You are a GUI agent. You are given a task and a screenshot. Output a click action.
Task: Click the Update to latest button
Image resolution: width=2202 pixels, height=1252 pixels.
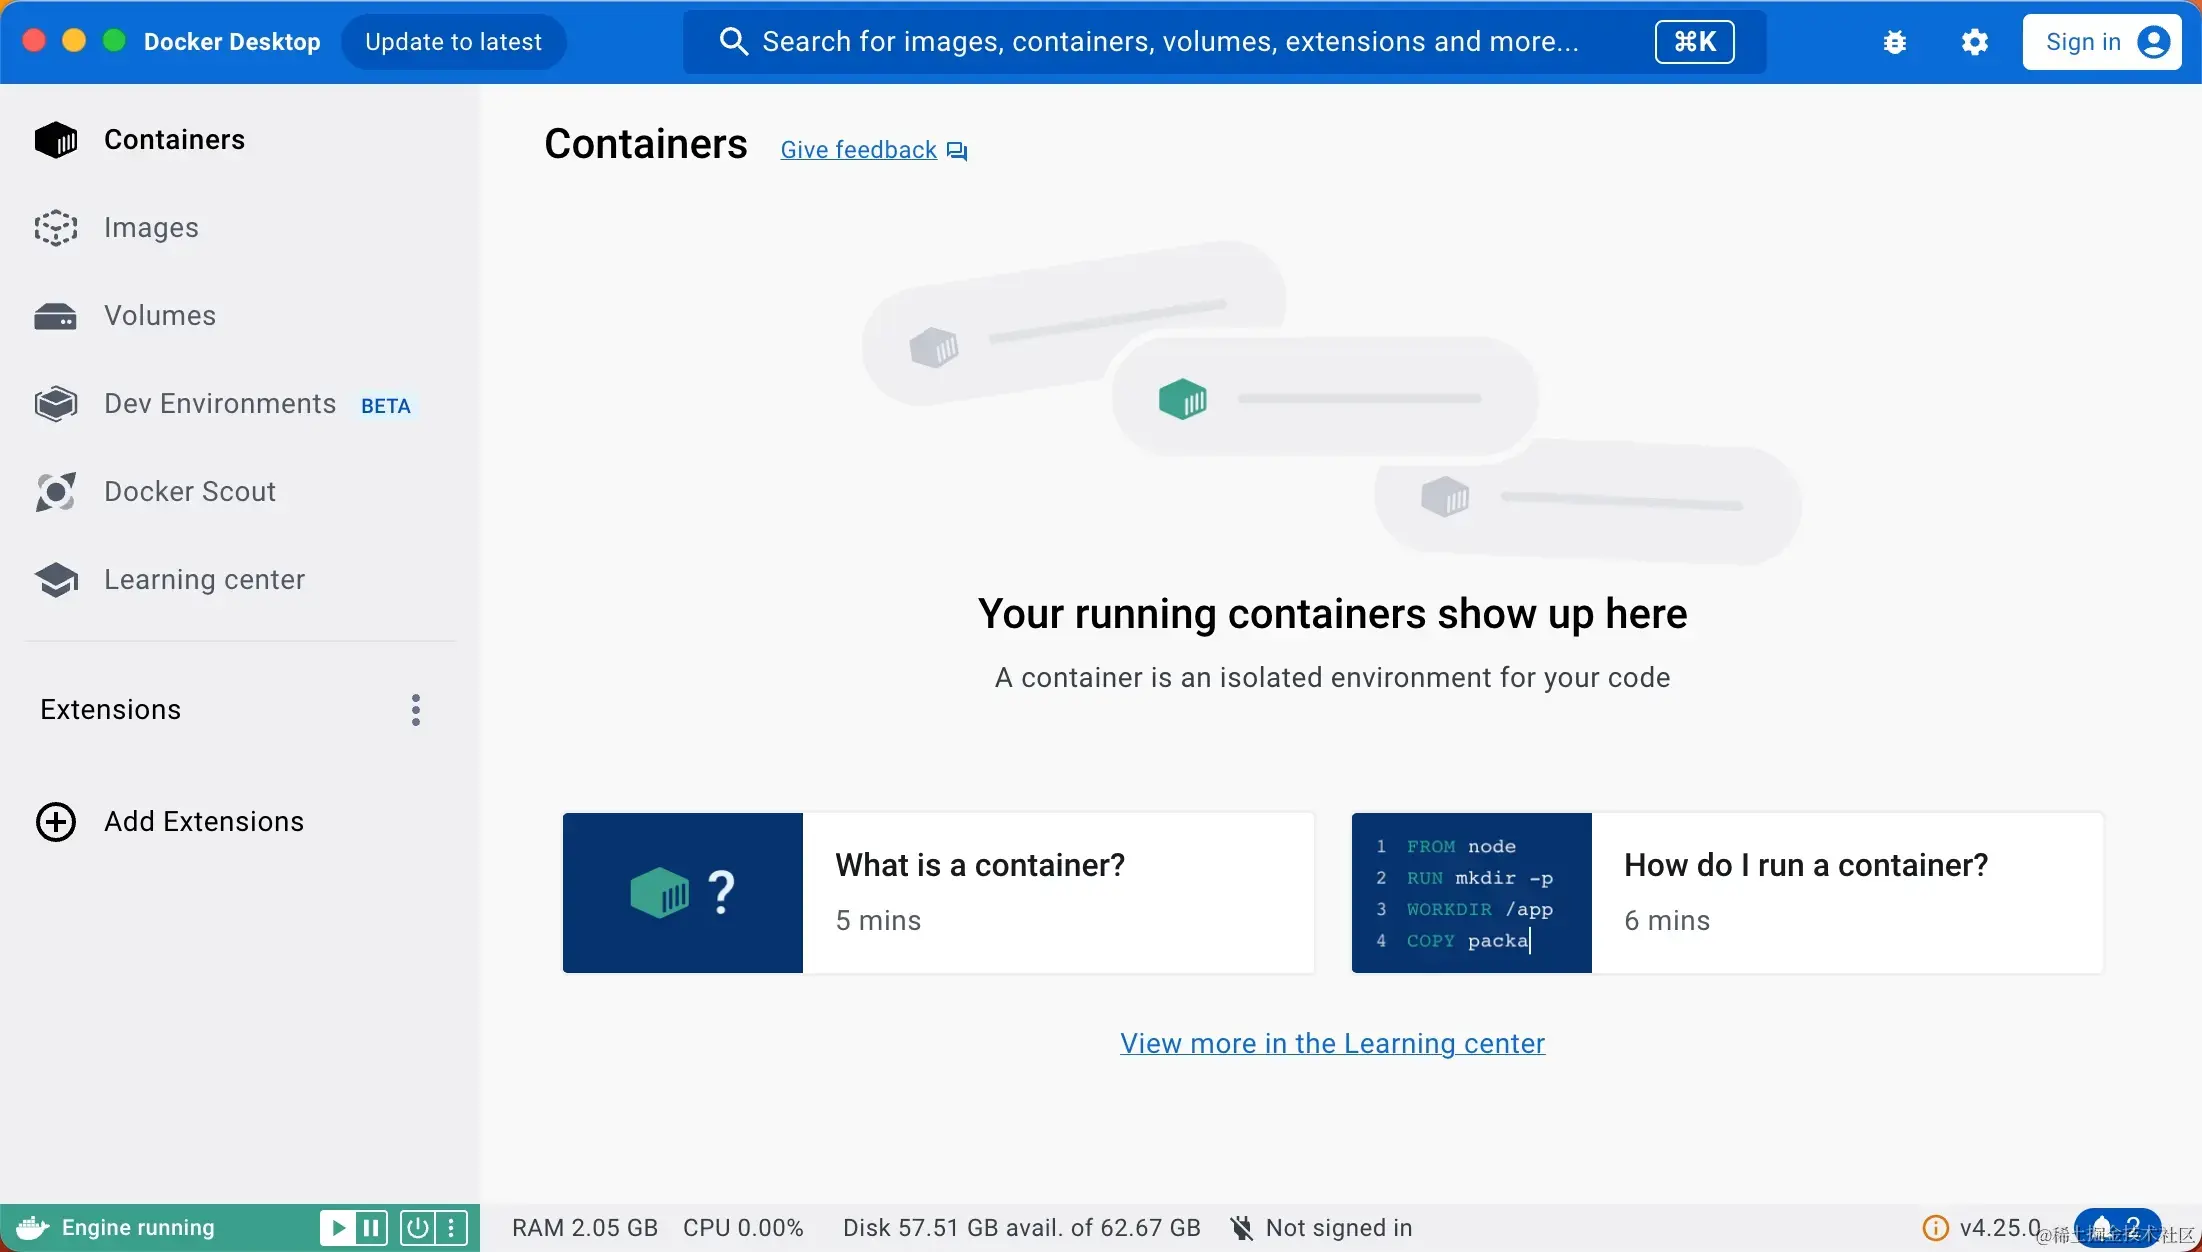coord(453,42)
